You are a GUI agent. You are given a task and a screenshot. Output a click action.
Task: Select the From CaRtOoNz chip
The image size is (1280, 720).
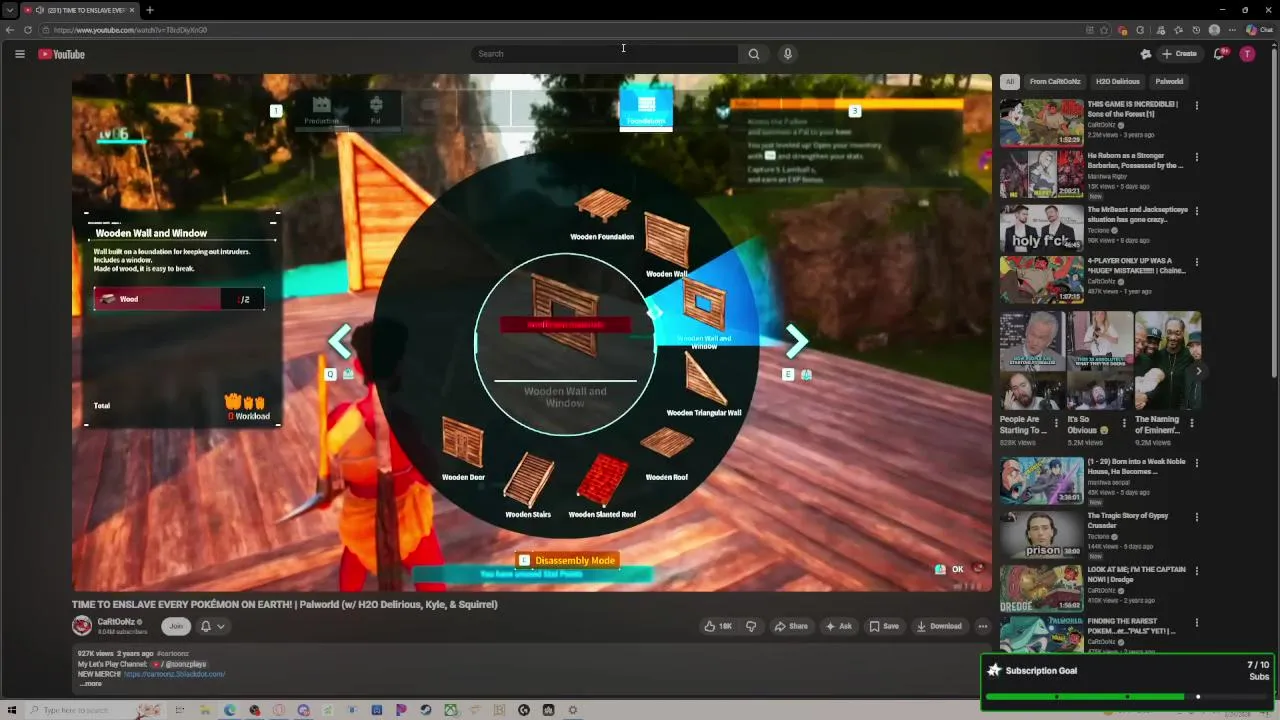1055,82
